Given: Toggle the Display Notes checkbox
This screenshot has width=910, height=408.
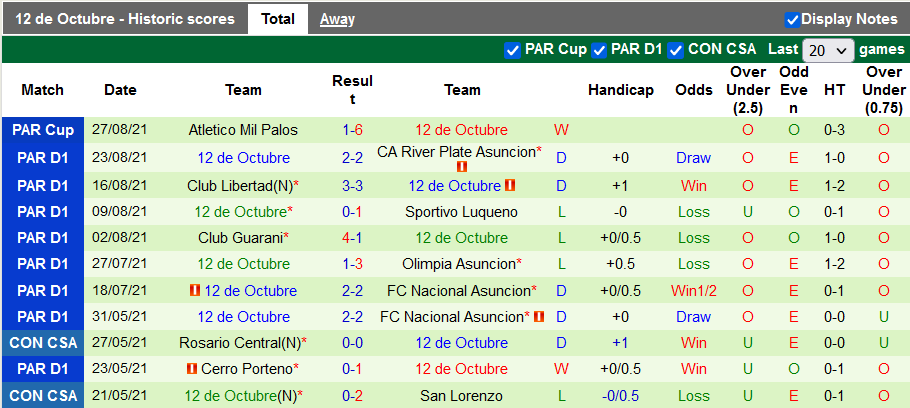Looking at the screenshot, I should click(792, 19).
